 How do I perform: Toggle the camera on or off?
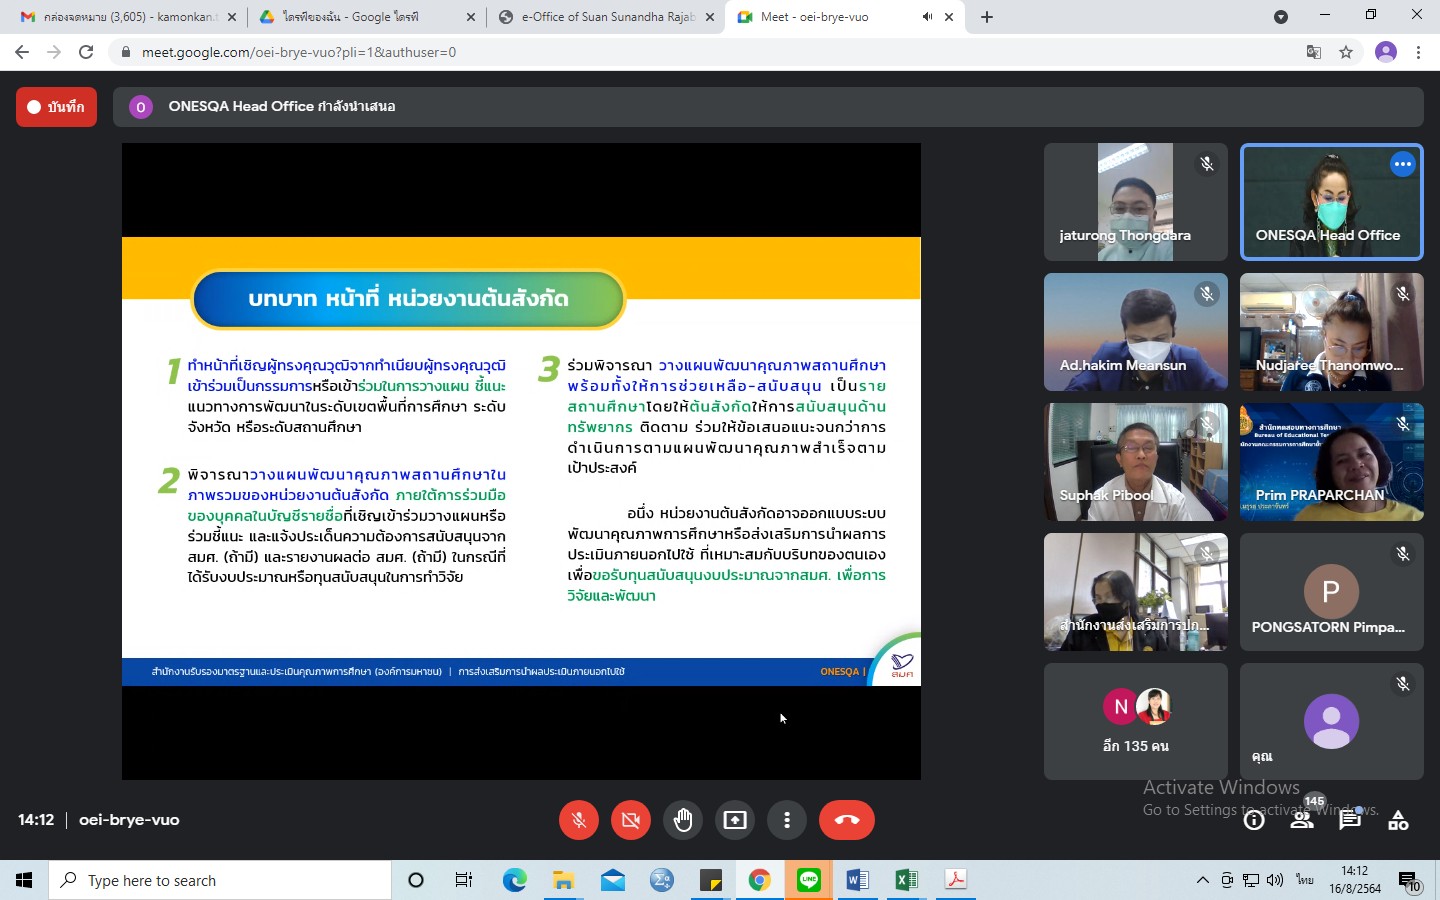[x=631, y=820]
